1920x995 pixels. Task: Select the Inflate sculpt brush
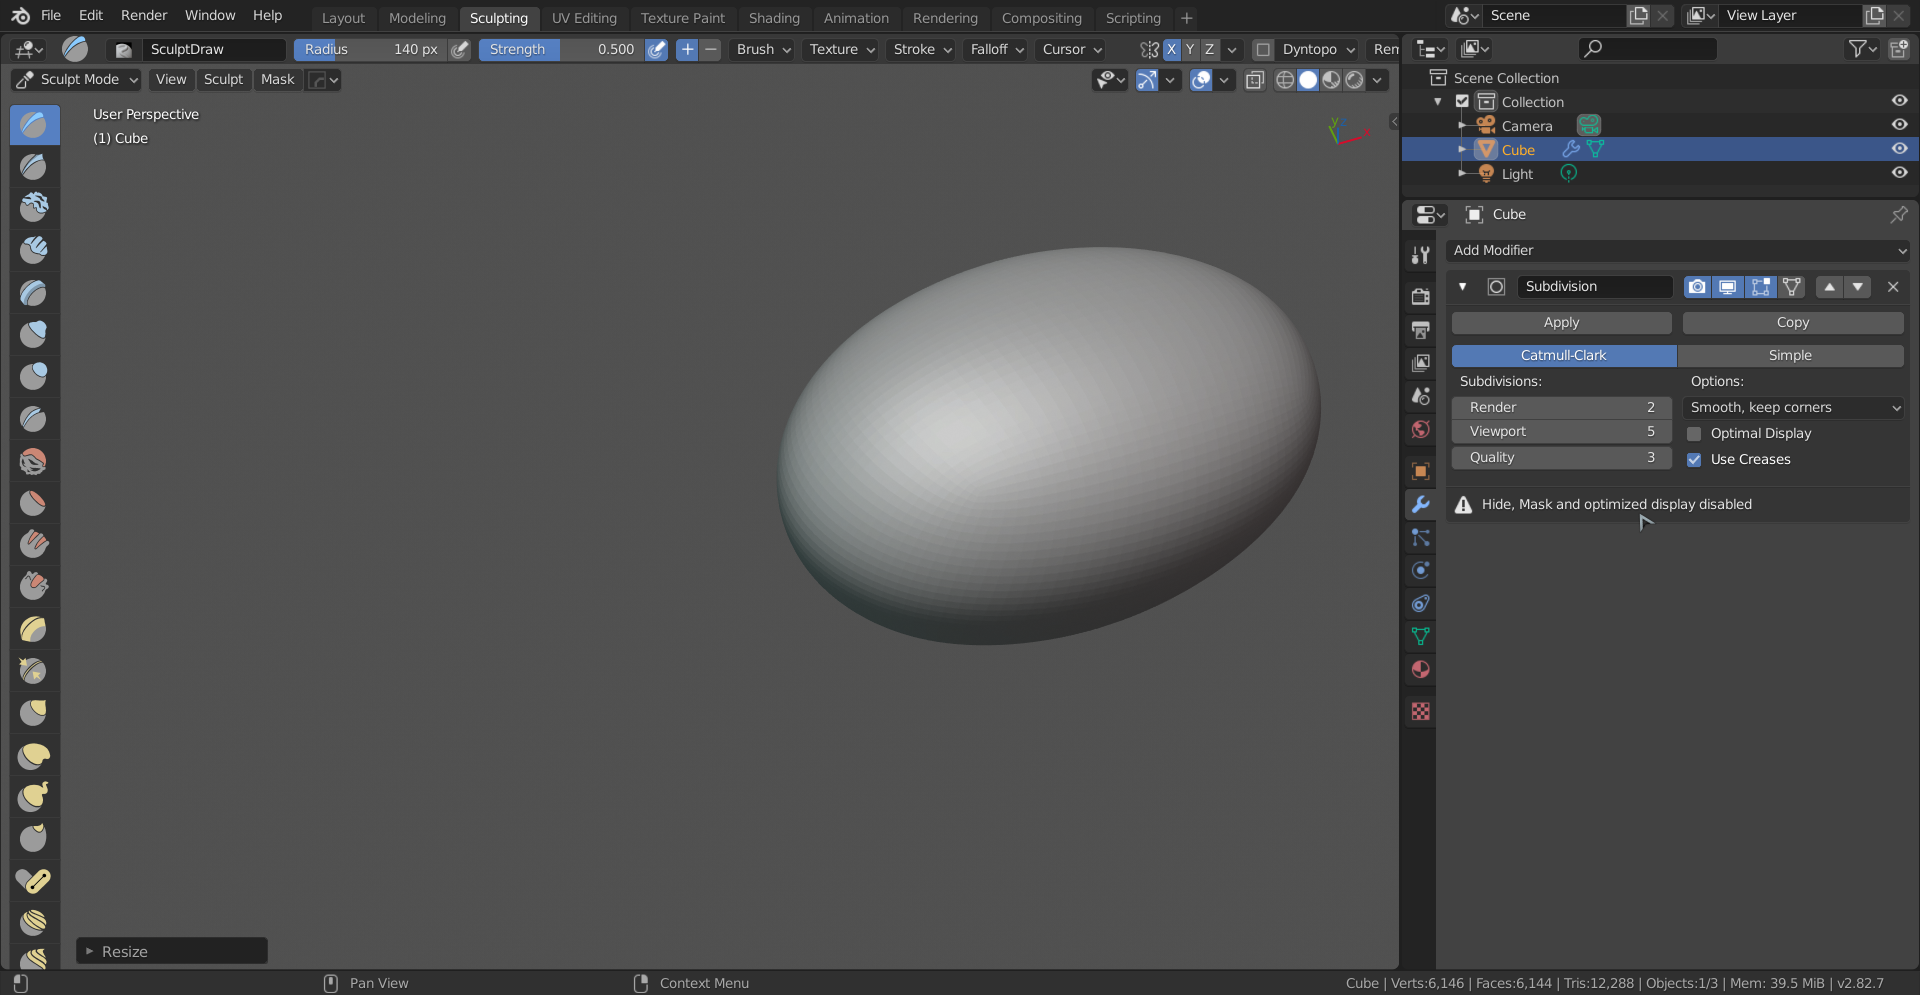coord(34,334)
